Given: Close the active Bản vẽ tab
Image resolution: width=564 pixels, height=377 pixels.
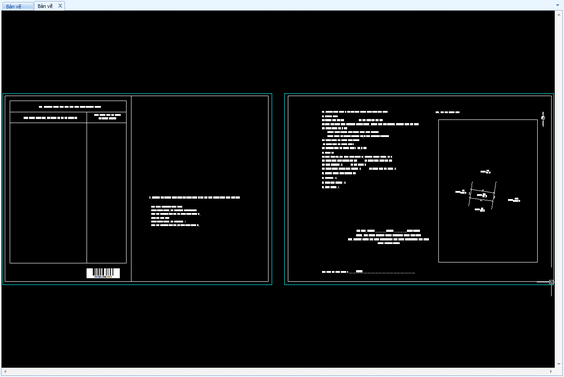Looking at the screenshot, I should (x=60, y=6).
